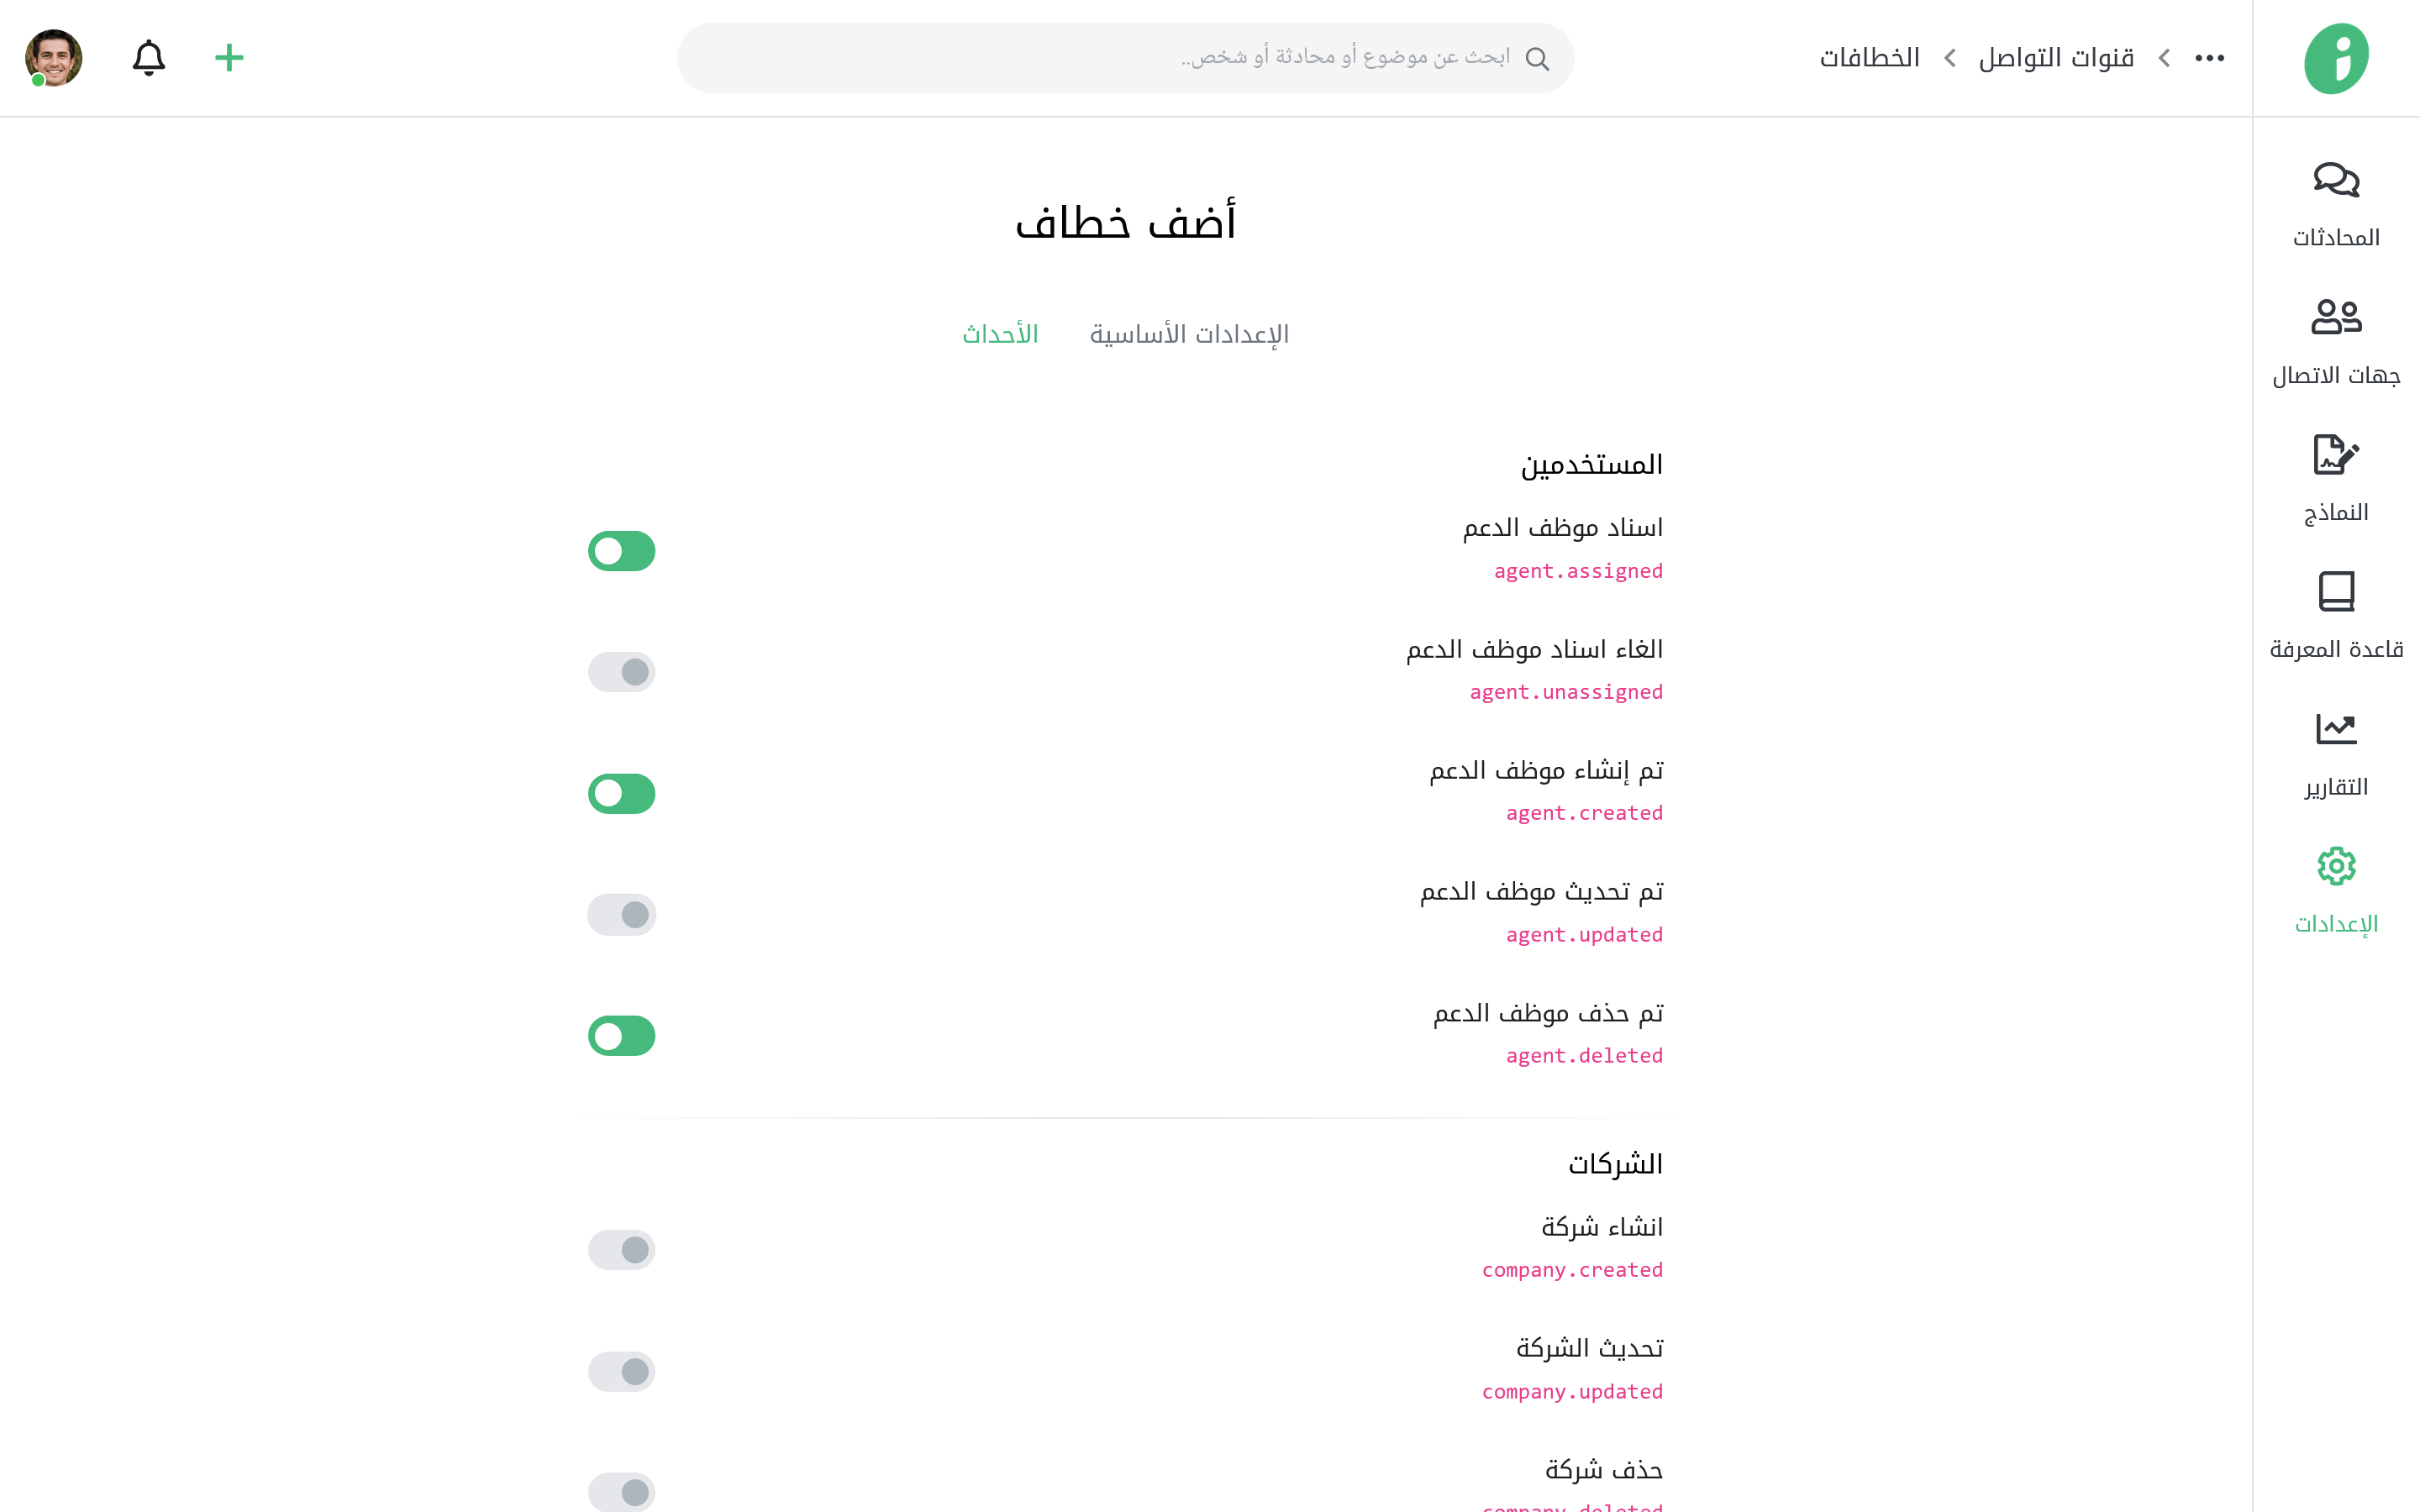
Task: Expand the breadcrumb three-dots menu
Action: (x=2209, y=58)
